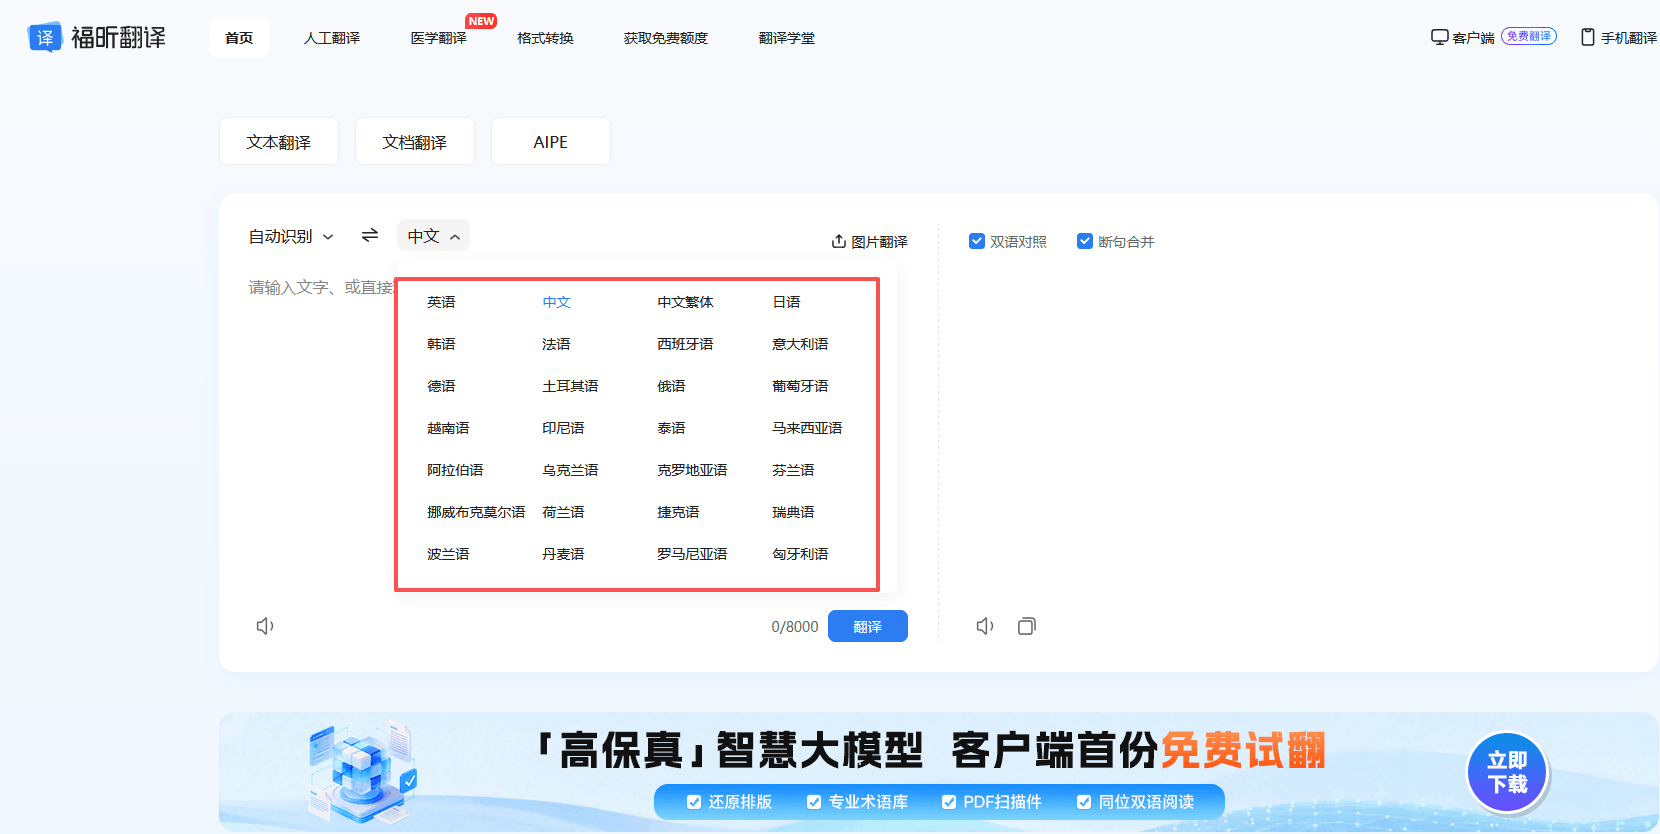The width and height of the screenshot is (1660, 834).
Task: Open 客户端 desktop client download
Action: pos(1462,38)
